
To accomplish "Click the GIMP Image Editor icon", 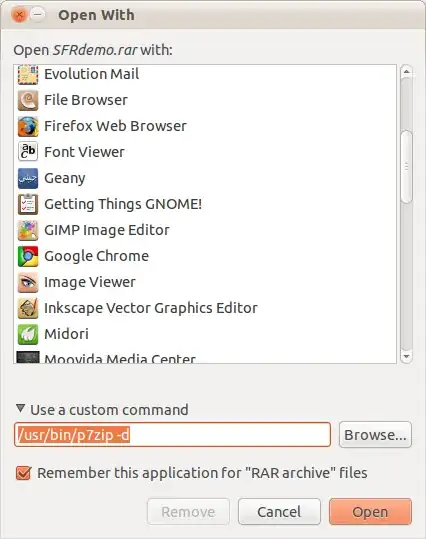I will pos(28,230).
